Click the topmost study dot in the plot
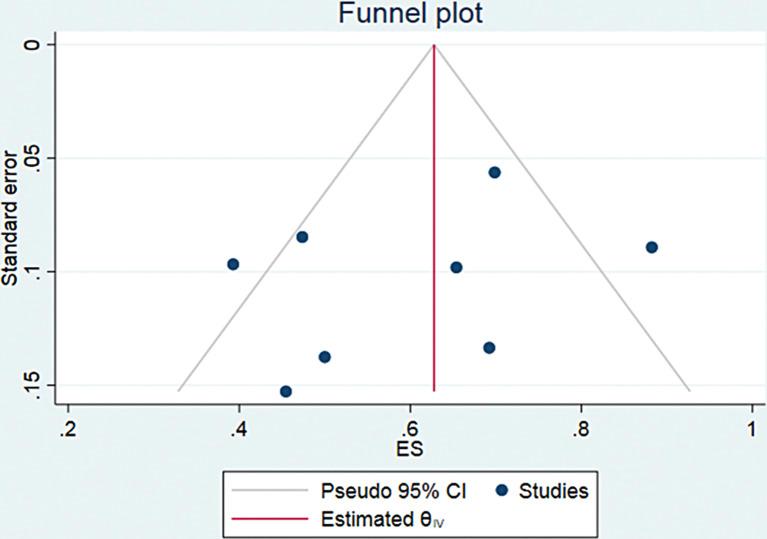This screenshot has width=767, height=539. [x=494, y=172]
